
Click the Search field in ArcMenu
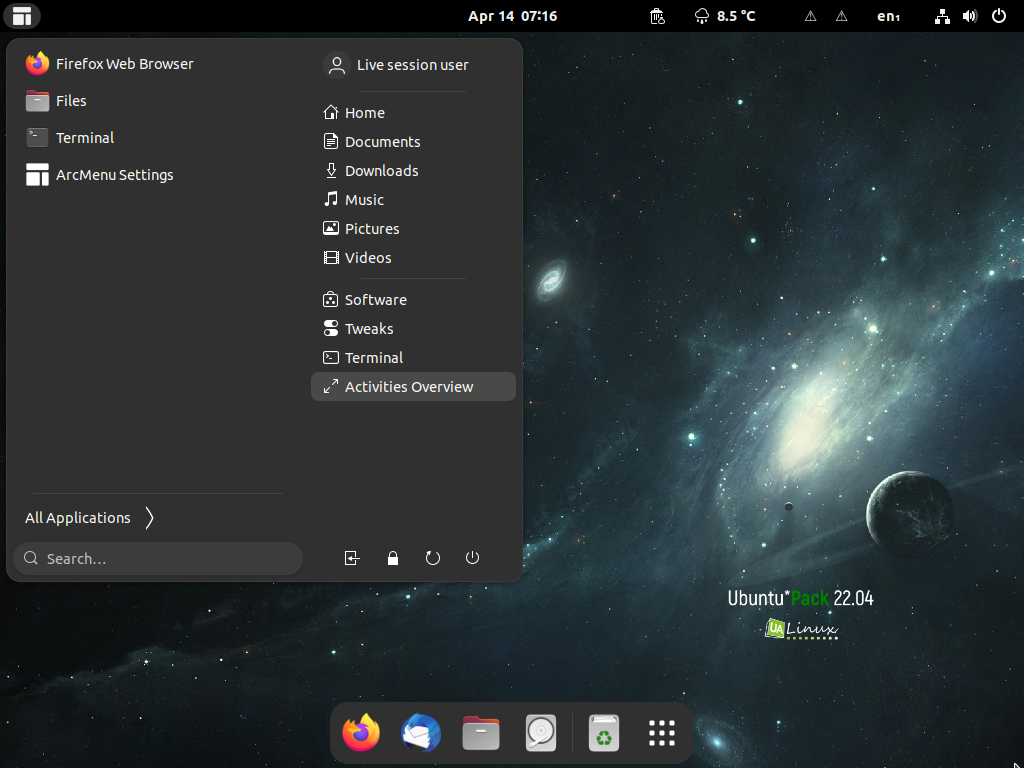click(158, 558)
